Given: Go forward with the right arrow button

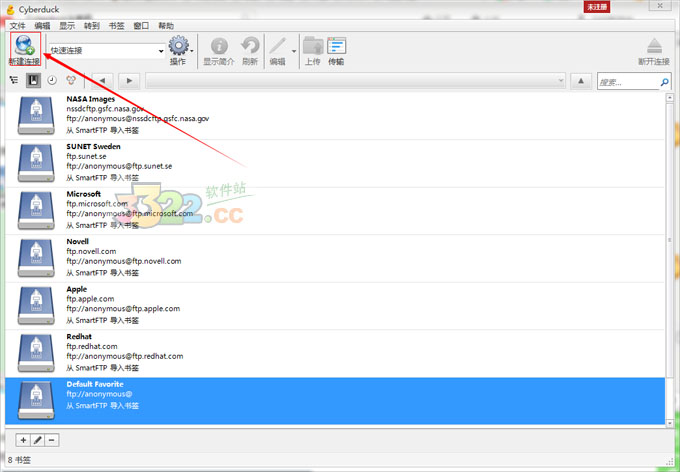Looking at the screenshot, I should tap(129, 81).
